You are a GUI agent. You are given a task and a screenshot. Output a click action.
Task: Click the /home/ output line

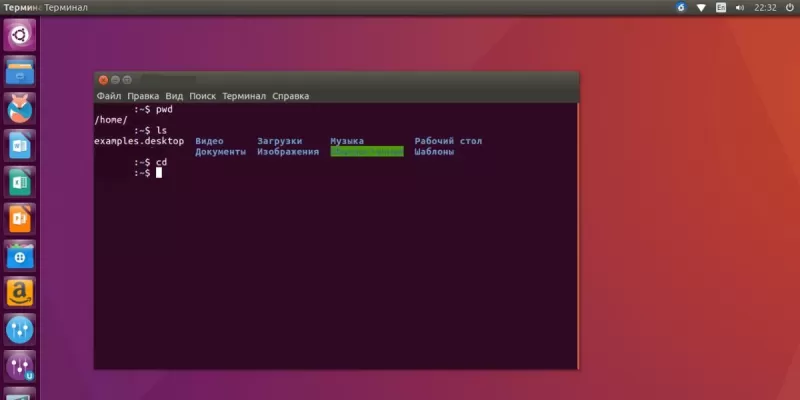pos(111,120)
